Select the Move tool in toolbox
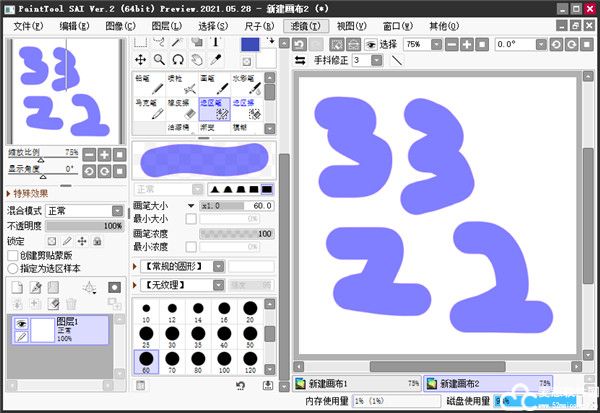Screen dimensions: 600x413 click(x=141, y=60)
